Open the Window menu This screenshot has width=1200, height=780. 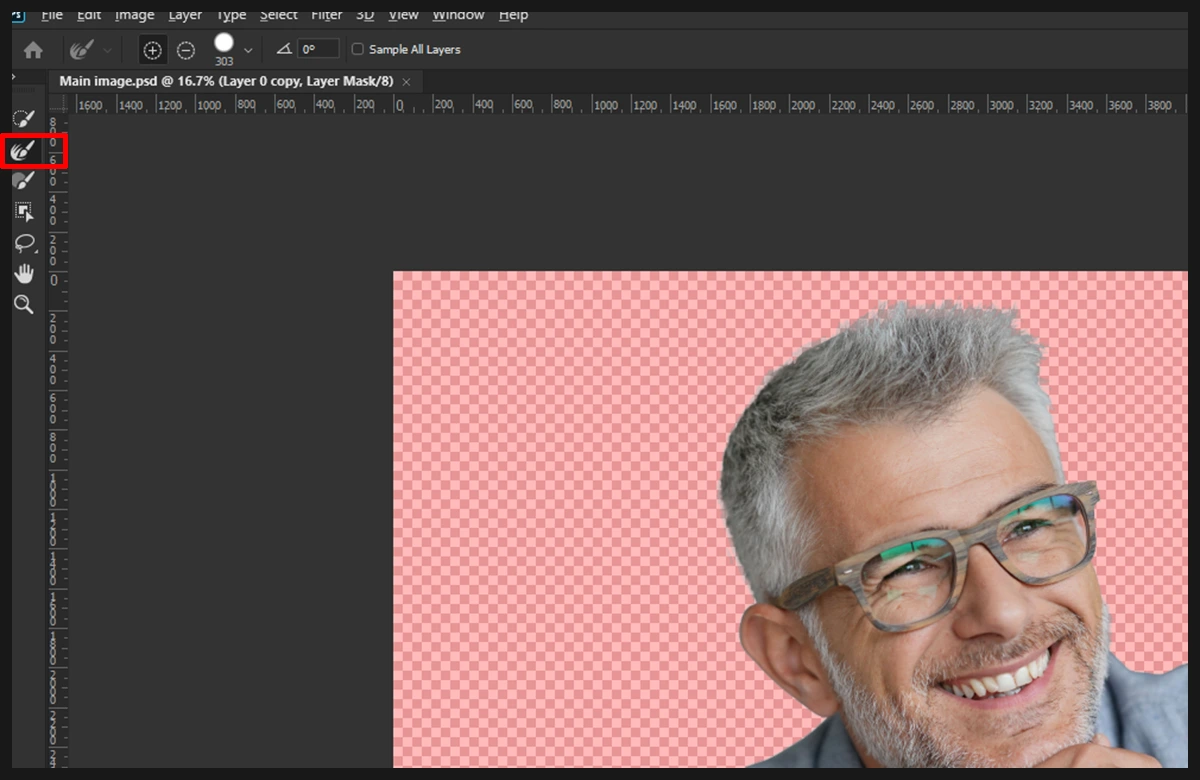tap(458, 15)
